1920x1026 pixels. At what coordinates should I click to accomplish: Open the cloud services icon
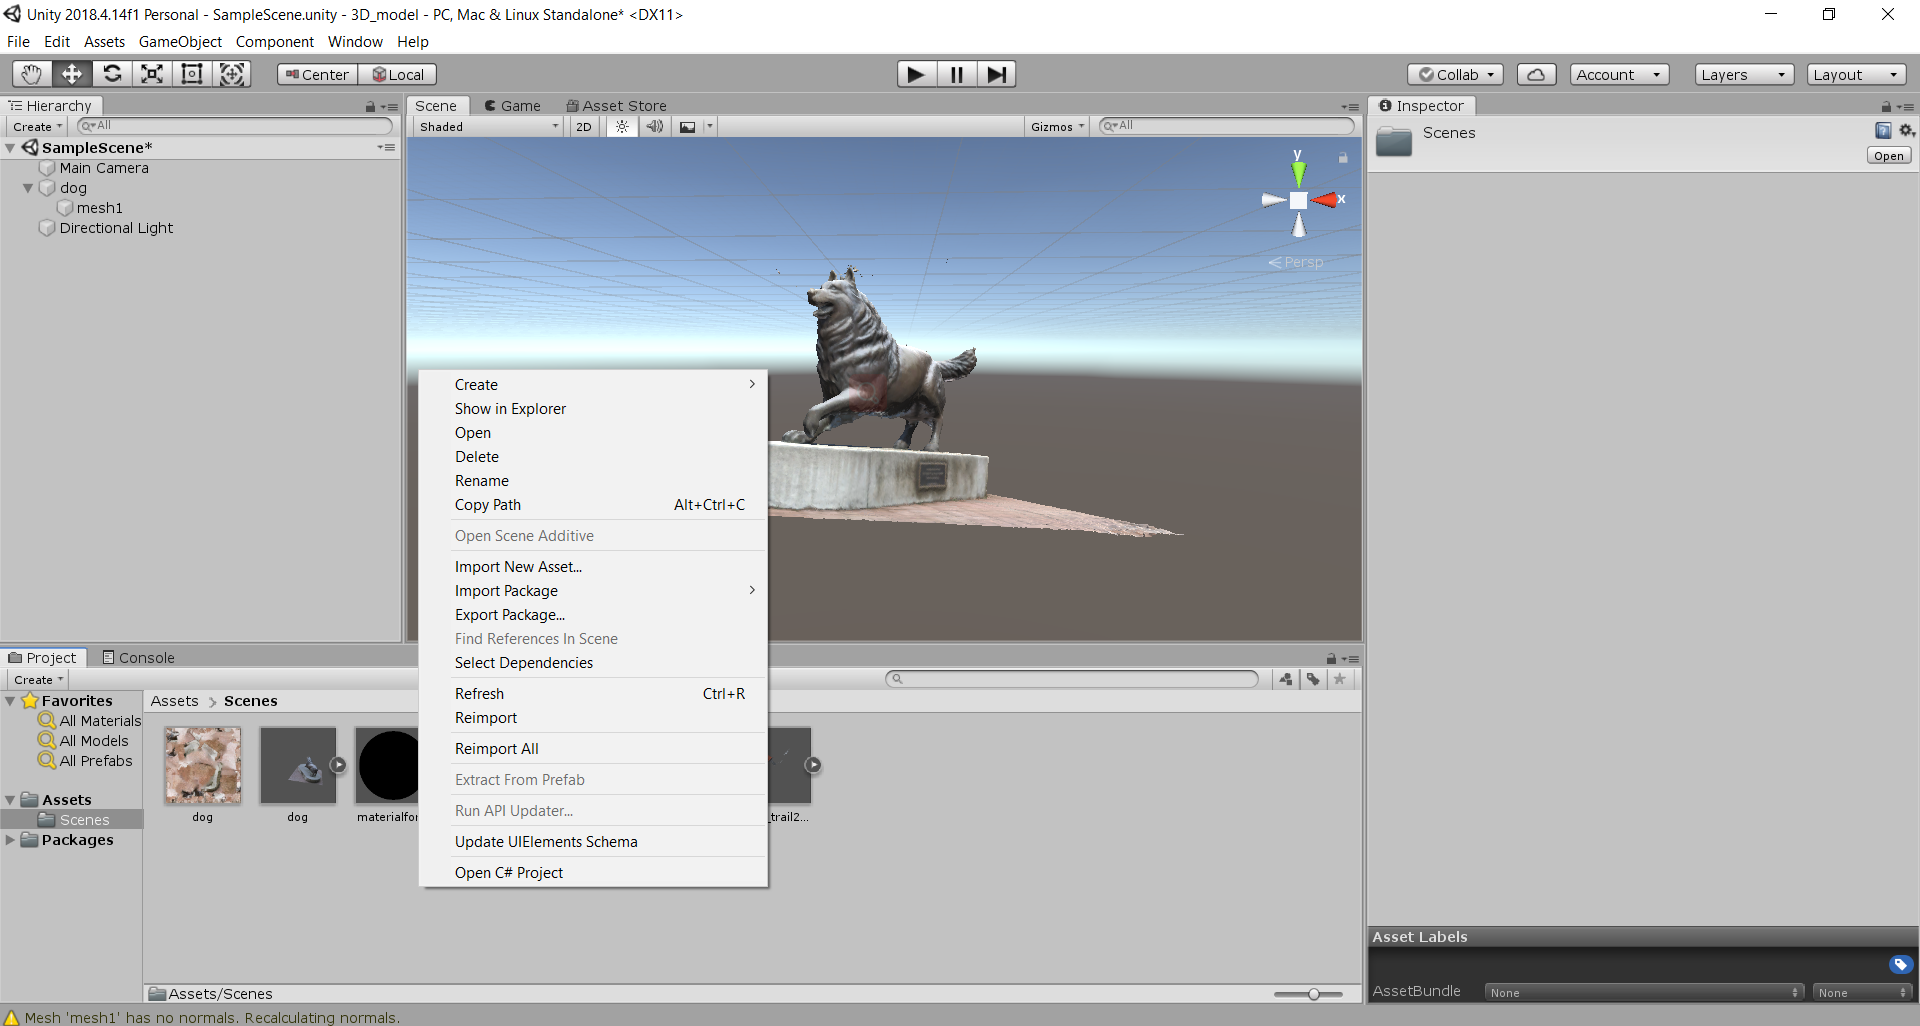point(1536,74)
